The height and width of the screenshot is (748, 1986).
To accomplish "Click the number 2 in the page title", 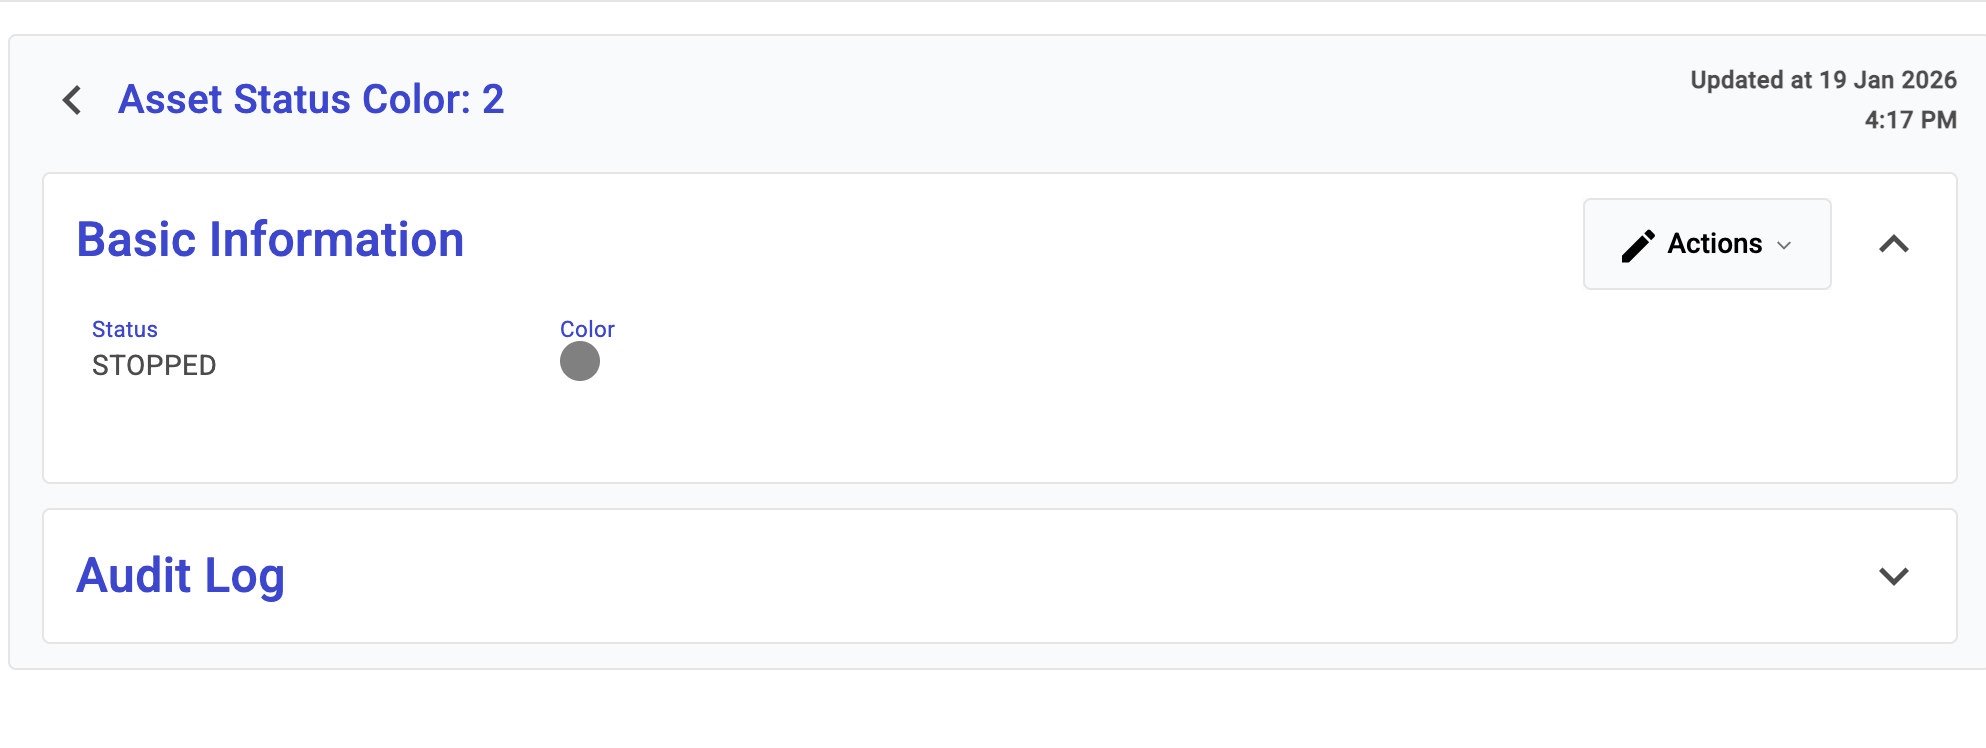I will (x=493, y=100).
